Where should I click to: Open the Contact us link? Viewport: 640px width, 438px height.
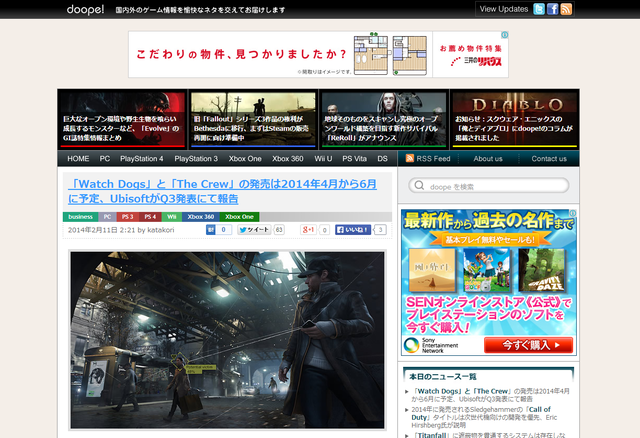[549, 159]
